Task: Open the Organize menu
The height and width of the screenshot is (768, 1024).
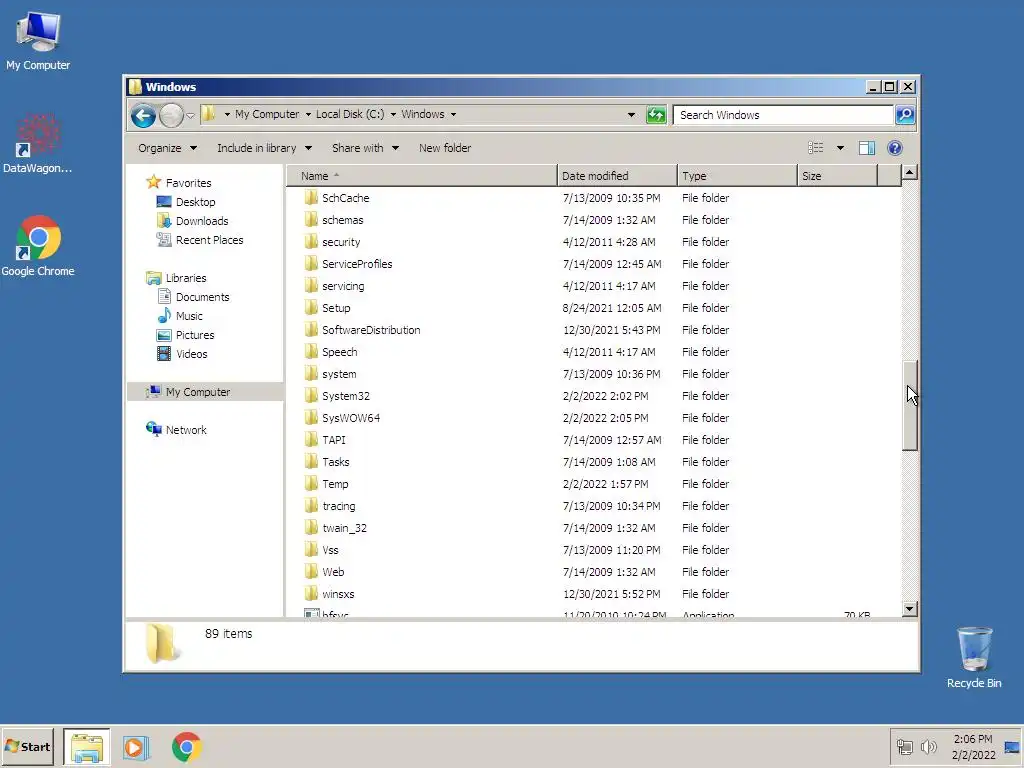Action: 167,148
